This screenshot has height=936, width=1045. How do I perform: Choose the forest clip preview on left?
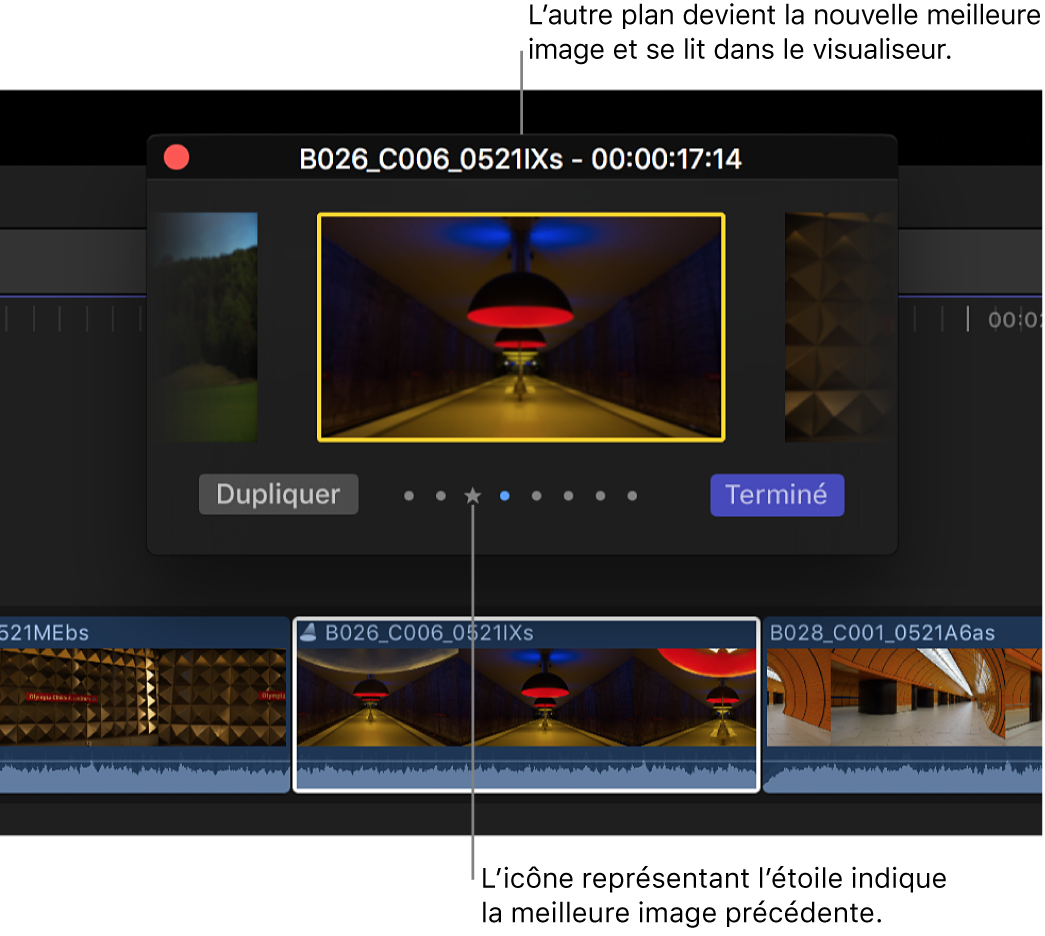coord(205,327)
